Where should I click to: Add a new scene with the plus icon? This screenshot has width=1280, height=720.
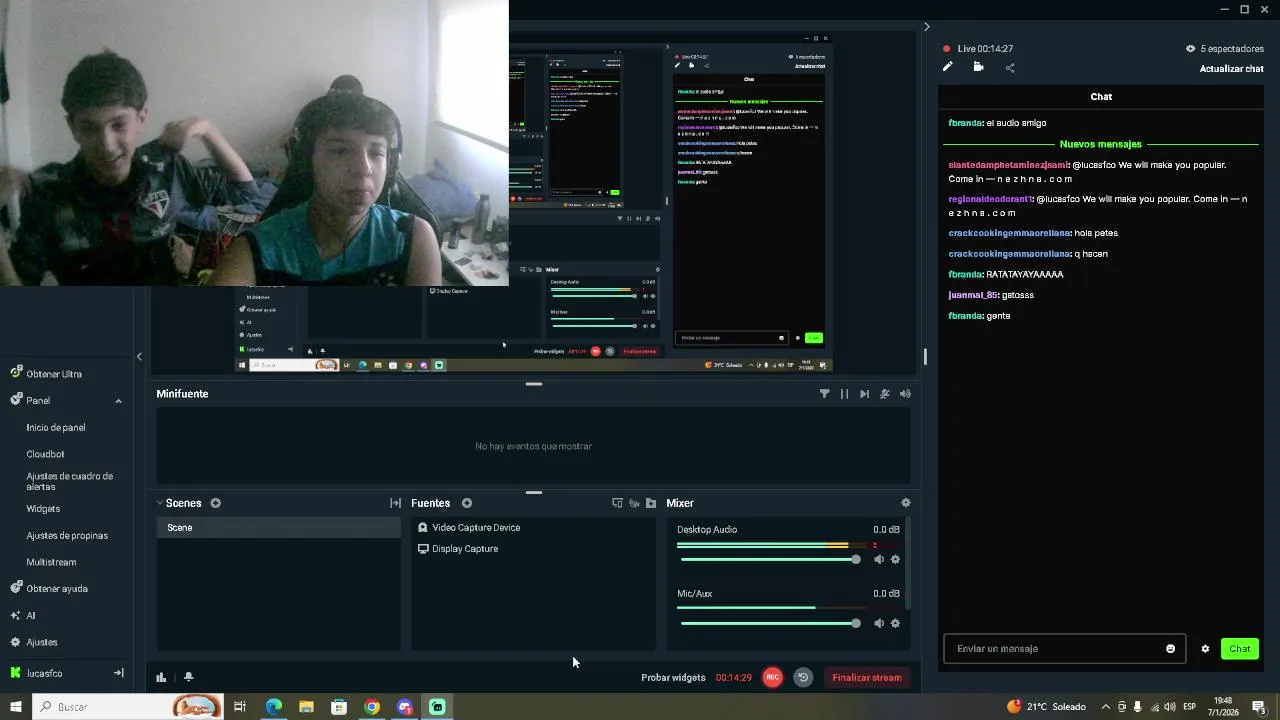(215, 503)
